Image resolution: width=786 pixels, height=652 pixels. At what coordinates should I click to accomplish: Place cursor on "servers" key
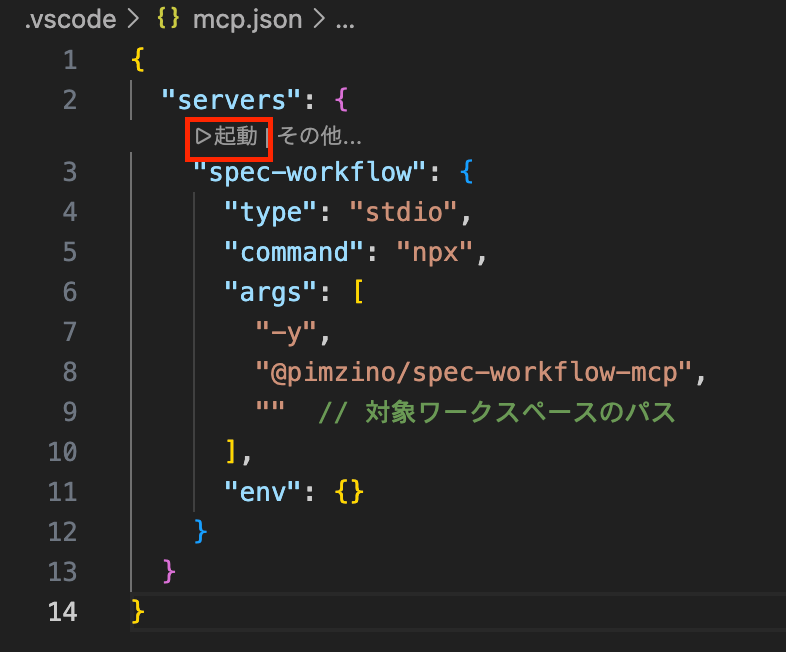pos(231,100)
